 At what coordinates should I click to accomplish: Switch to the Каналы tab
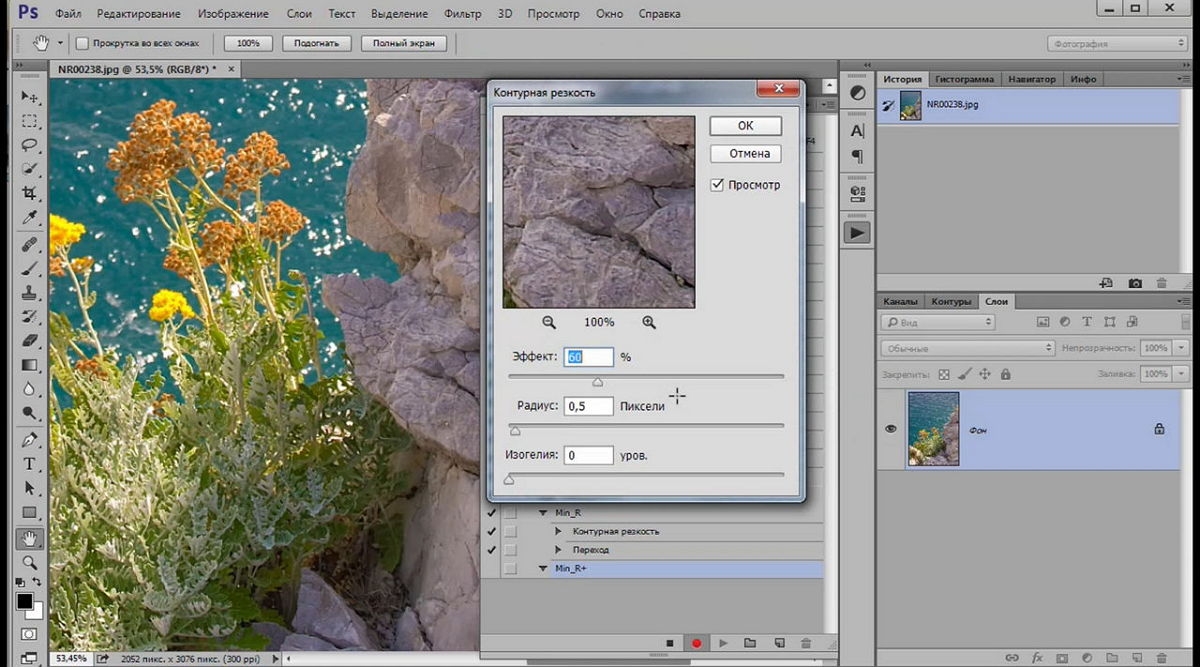click(901, 301)
